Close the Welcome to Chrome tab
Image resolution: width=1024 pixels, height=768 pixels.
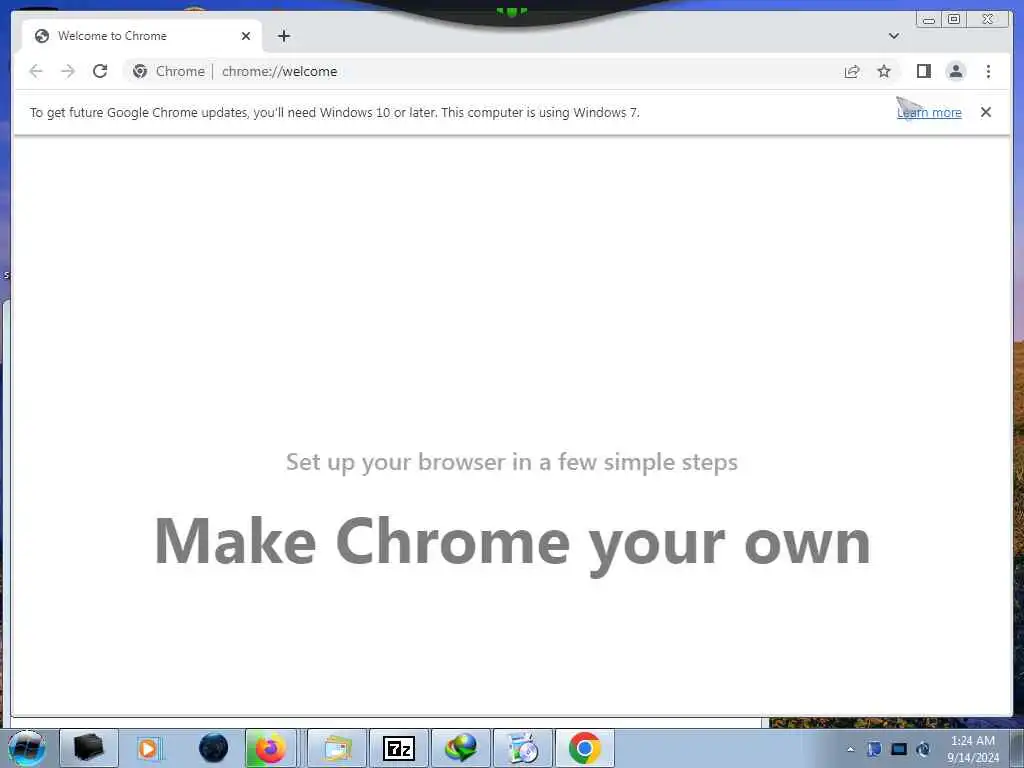click(246, 36)
